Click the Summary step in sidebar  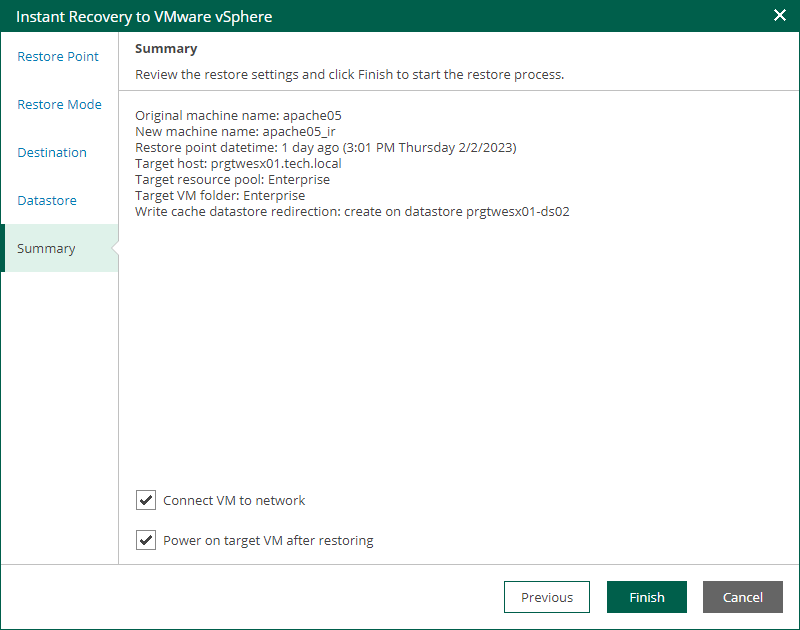coord(46,249)
